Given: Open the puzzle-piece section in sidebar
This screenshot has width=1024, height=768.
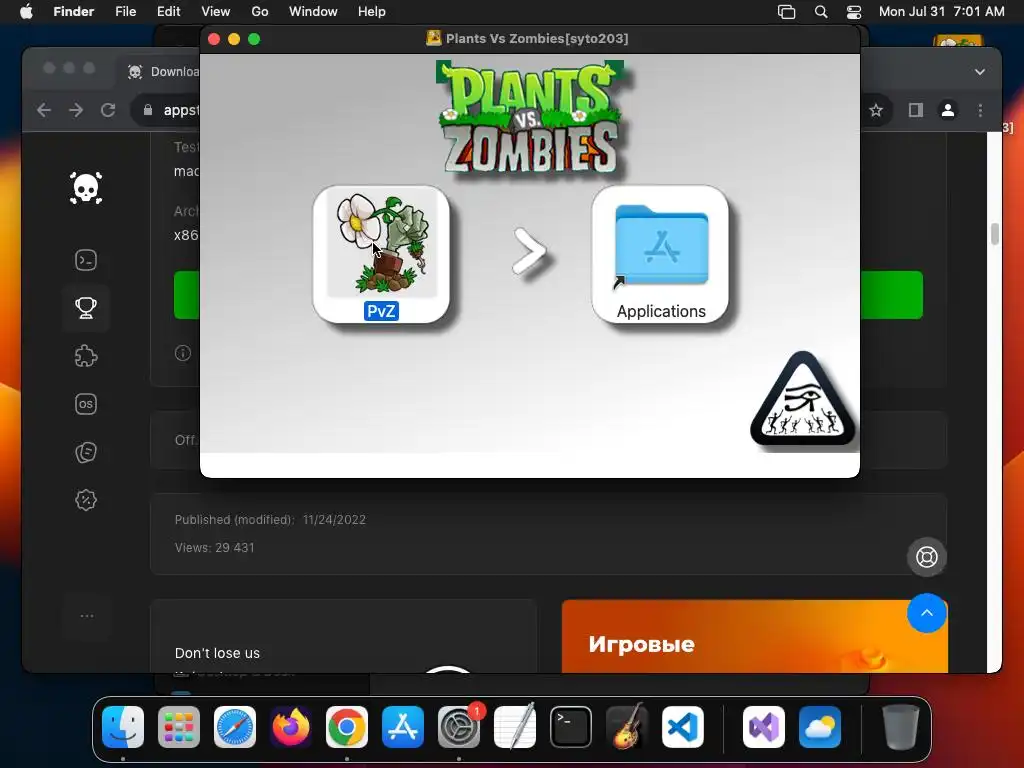Looking at the screenshot, I should (86, 356).
